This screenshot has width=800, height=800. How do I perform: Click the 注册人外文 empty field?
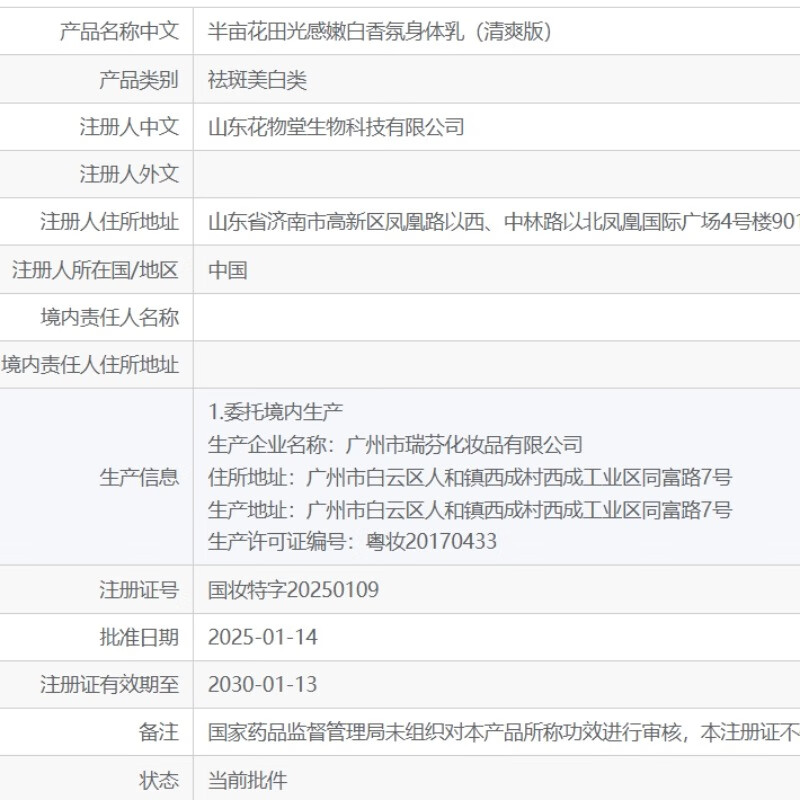pos(400,174)
